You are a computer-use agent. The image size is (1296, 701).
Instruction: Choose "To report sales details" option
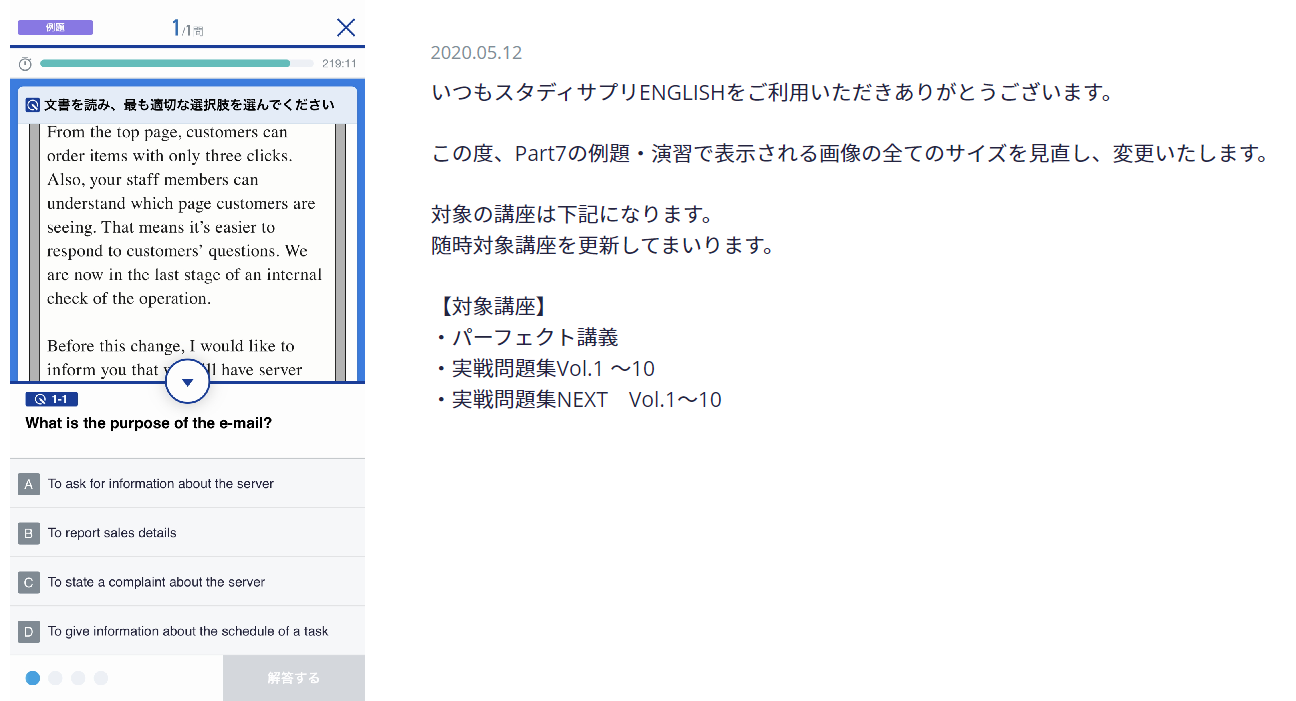tap(112, 533)
